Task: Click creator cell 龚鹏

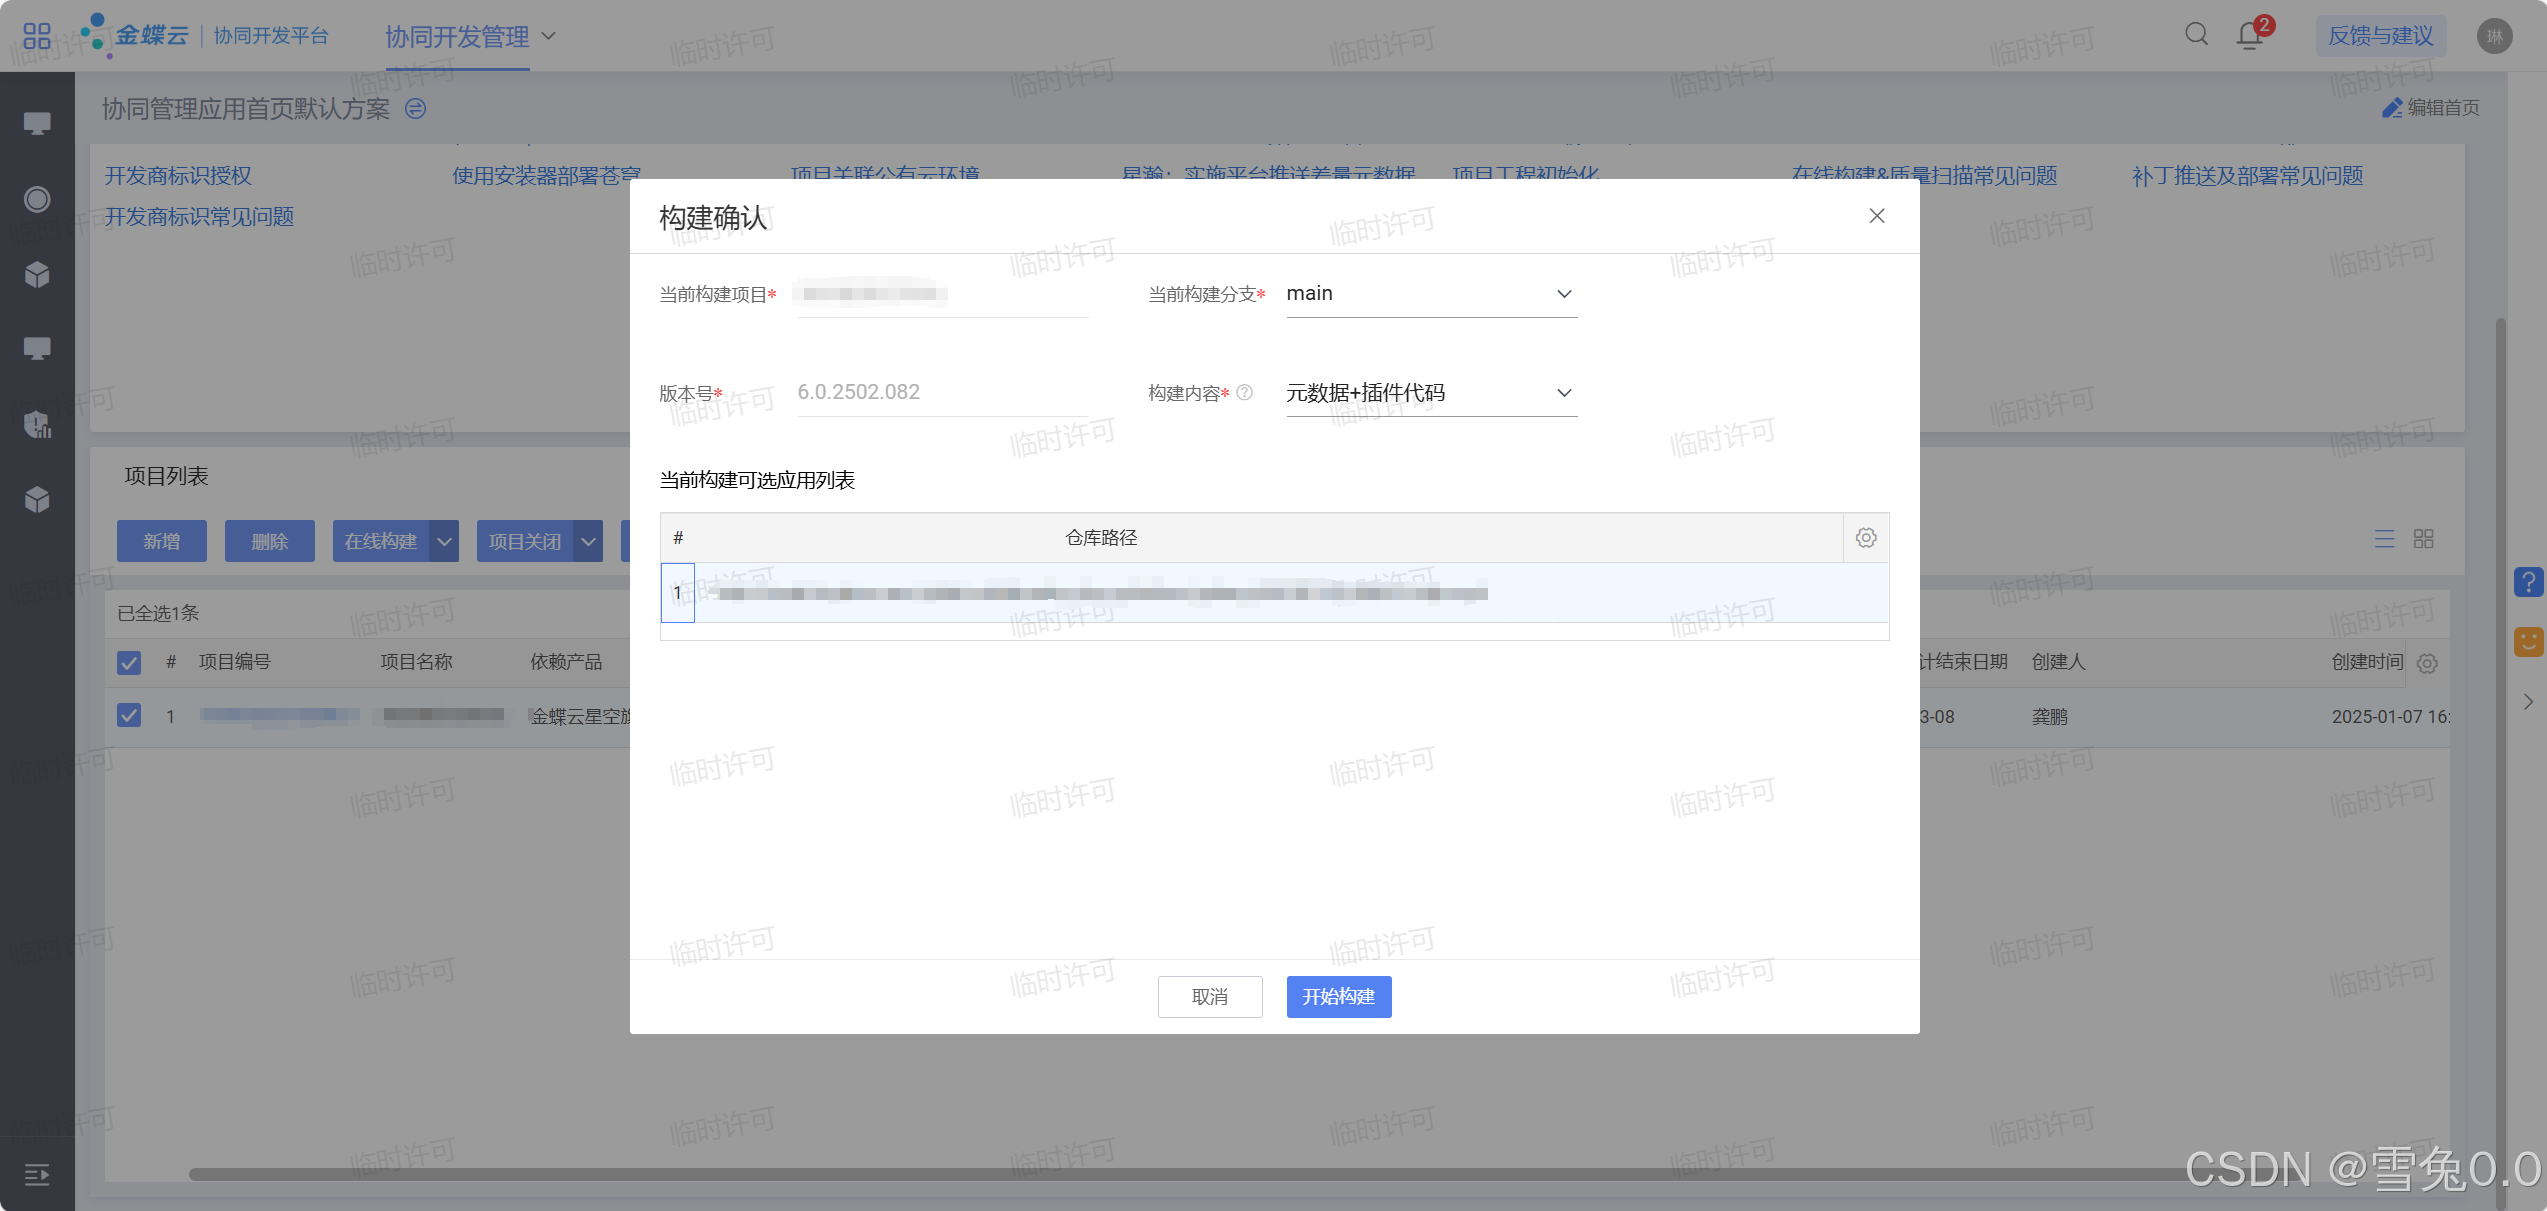Action: click(x=2049, y=716)
